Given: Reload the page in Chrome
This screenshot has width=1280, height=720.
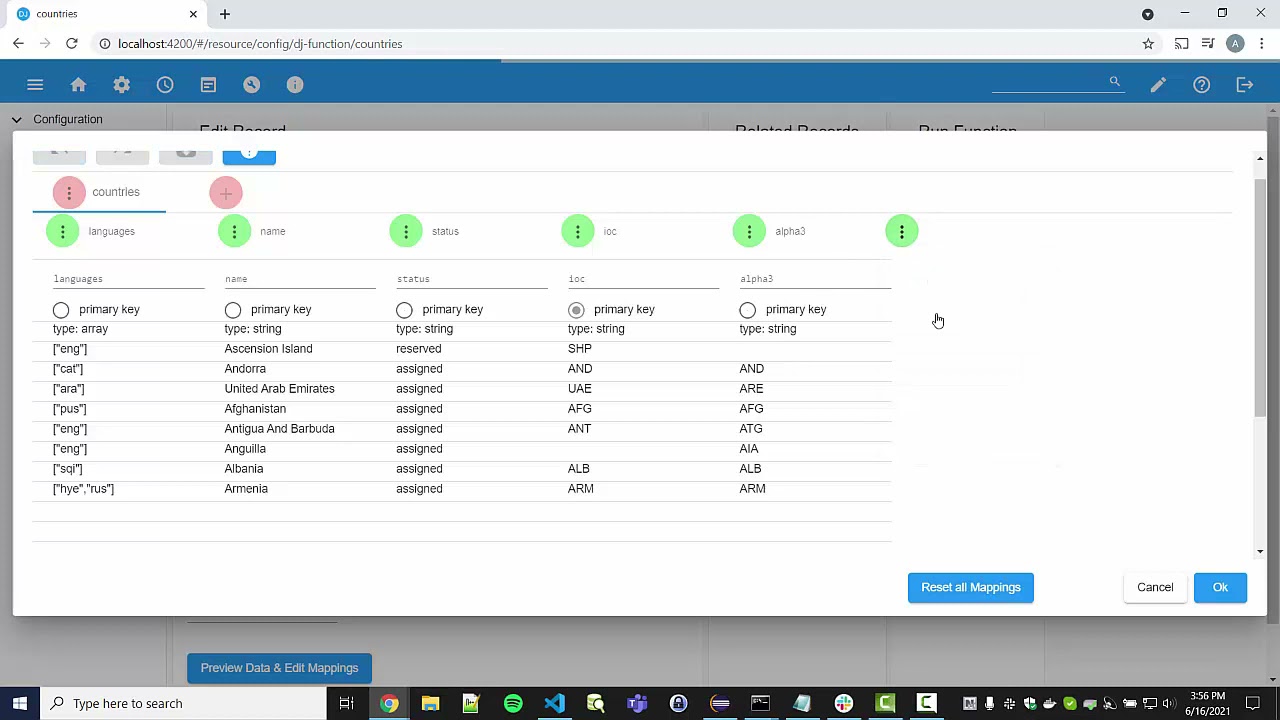Looking at the screenshot, I should tap(72, 44).
